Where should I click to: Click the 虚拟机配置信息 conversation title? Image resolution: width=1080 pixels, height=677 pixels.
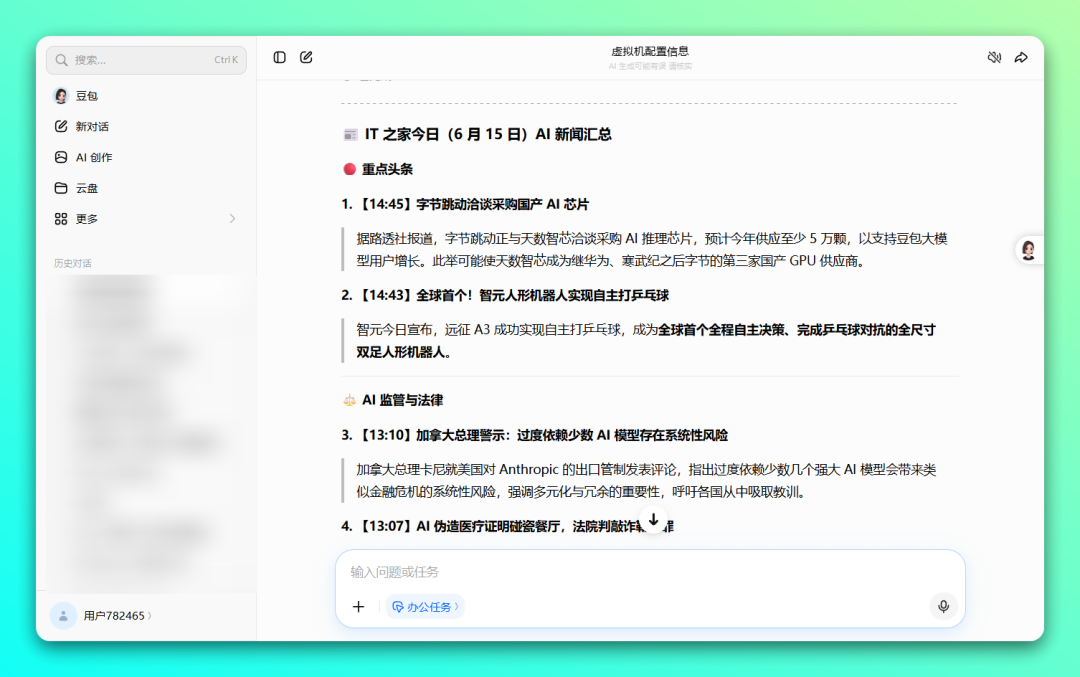(650, 51)
